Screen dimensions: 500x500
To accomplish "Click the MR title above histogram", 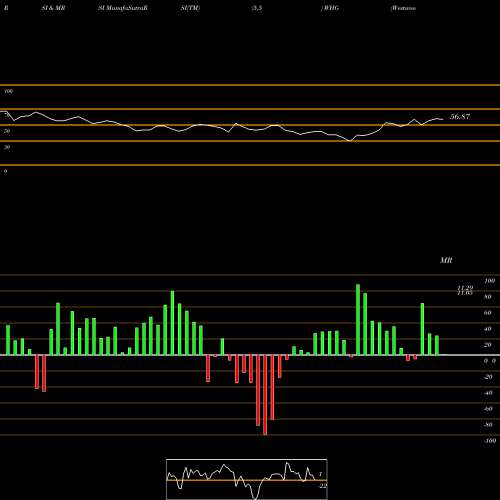I will [x=446, y=260].
